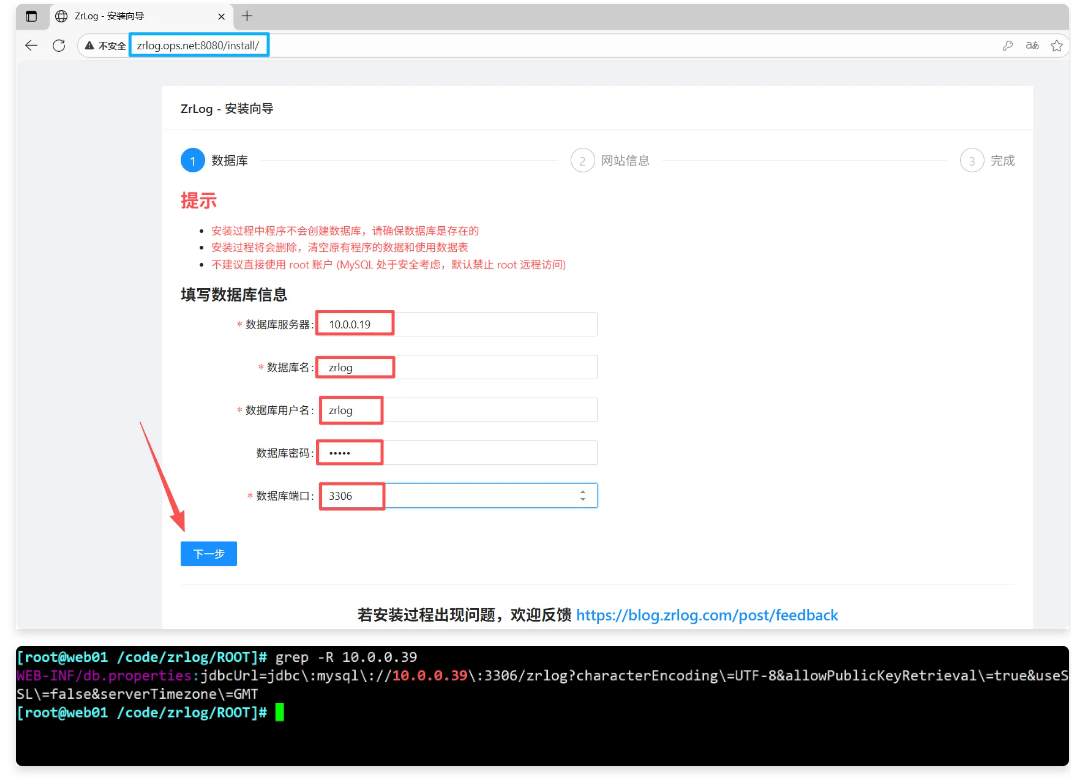Click the translate page icon in address bar

(1032, 46)
